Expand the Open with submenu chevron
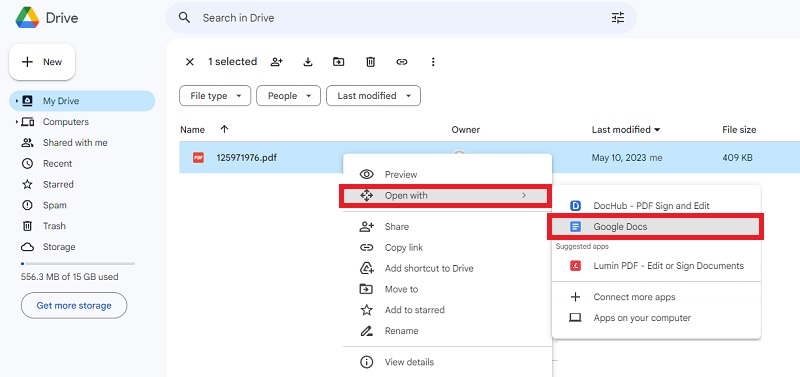The width and height of the screenshot is (800, 377). click(524, 195)
